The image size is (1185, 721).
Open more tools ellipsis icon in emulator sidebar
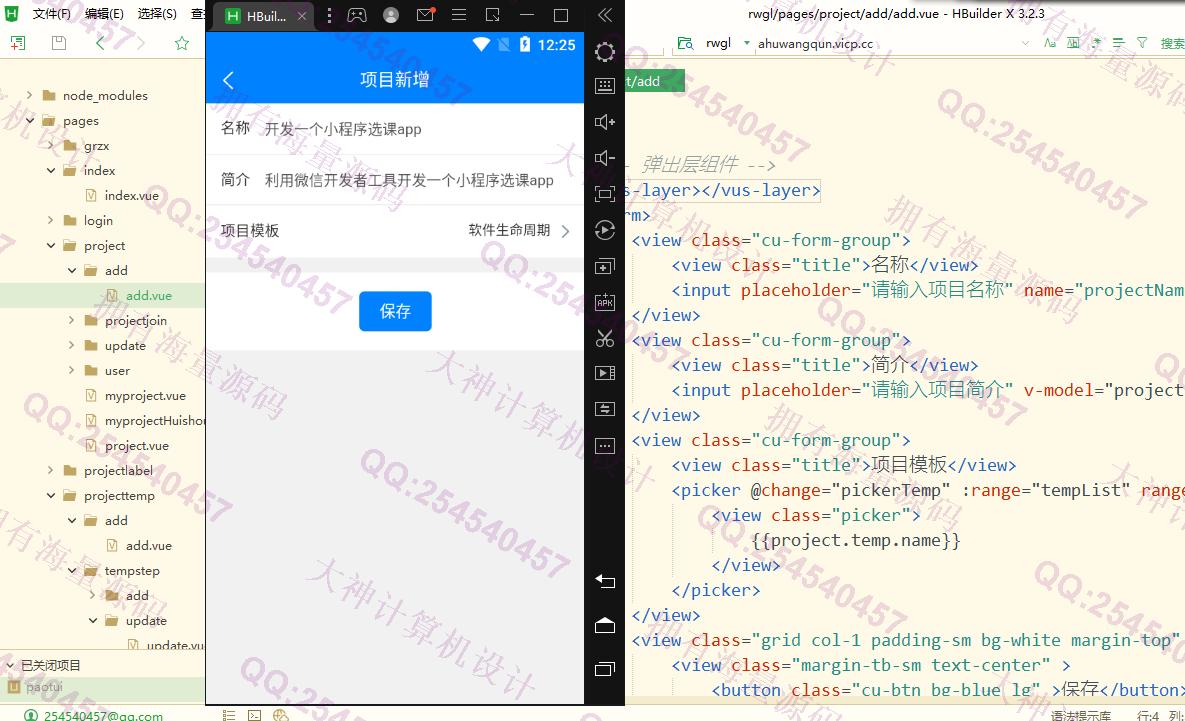(x=605, y=446)
